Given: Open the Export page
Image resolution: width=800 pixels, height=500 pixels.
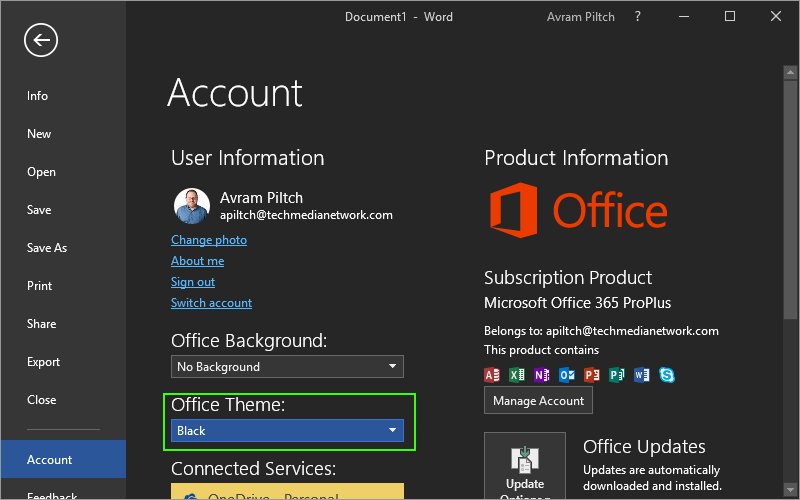Looking at the screenshot, I should [43, 362].
